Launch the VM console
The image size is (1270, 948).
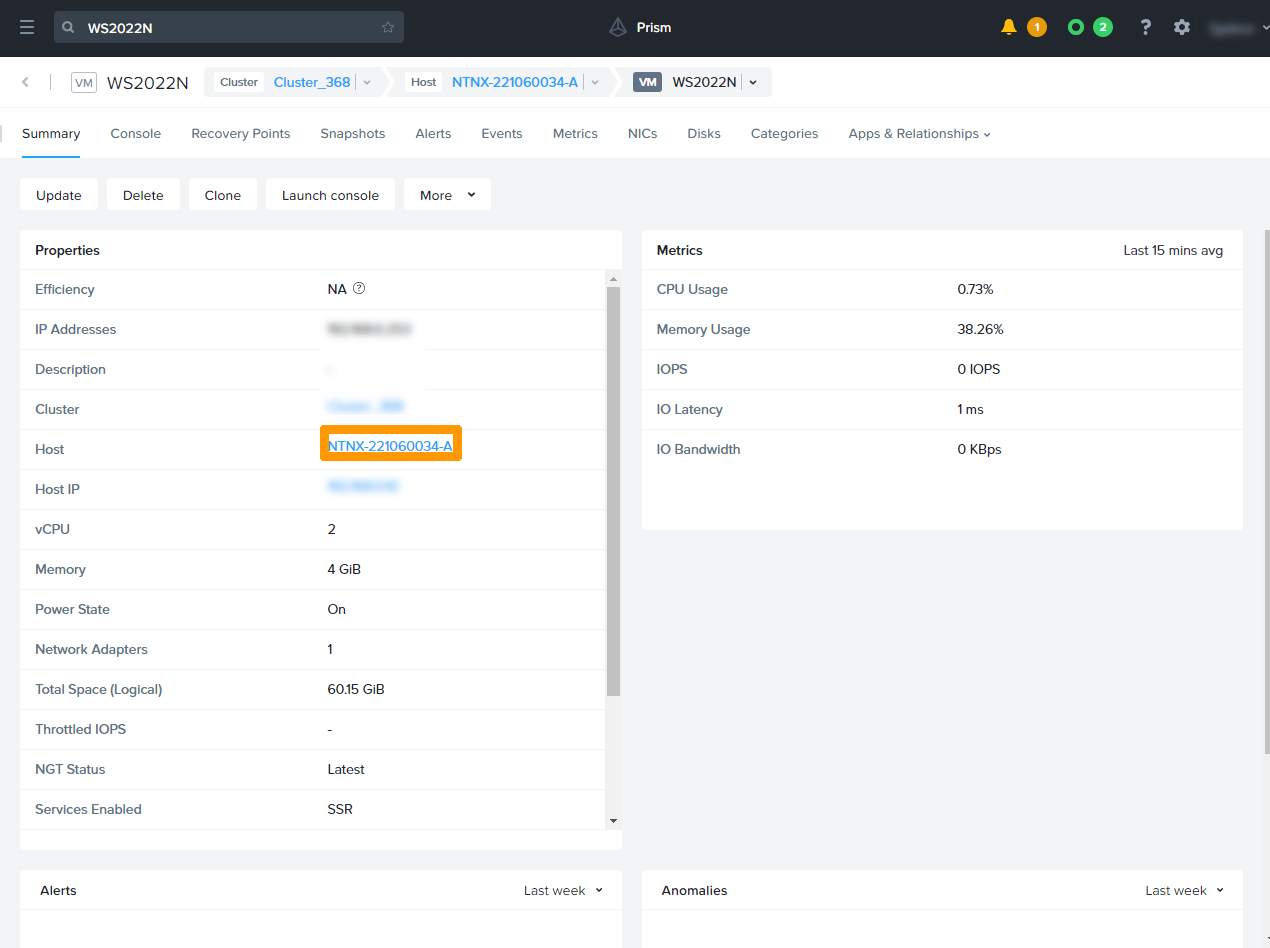click(330, 194)
